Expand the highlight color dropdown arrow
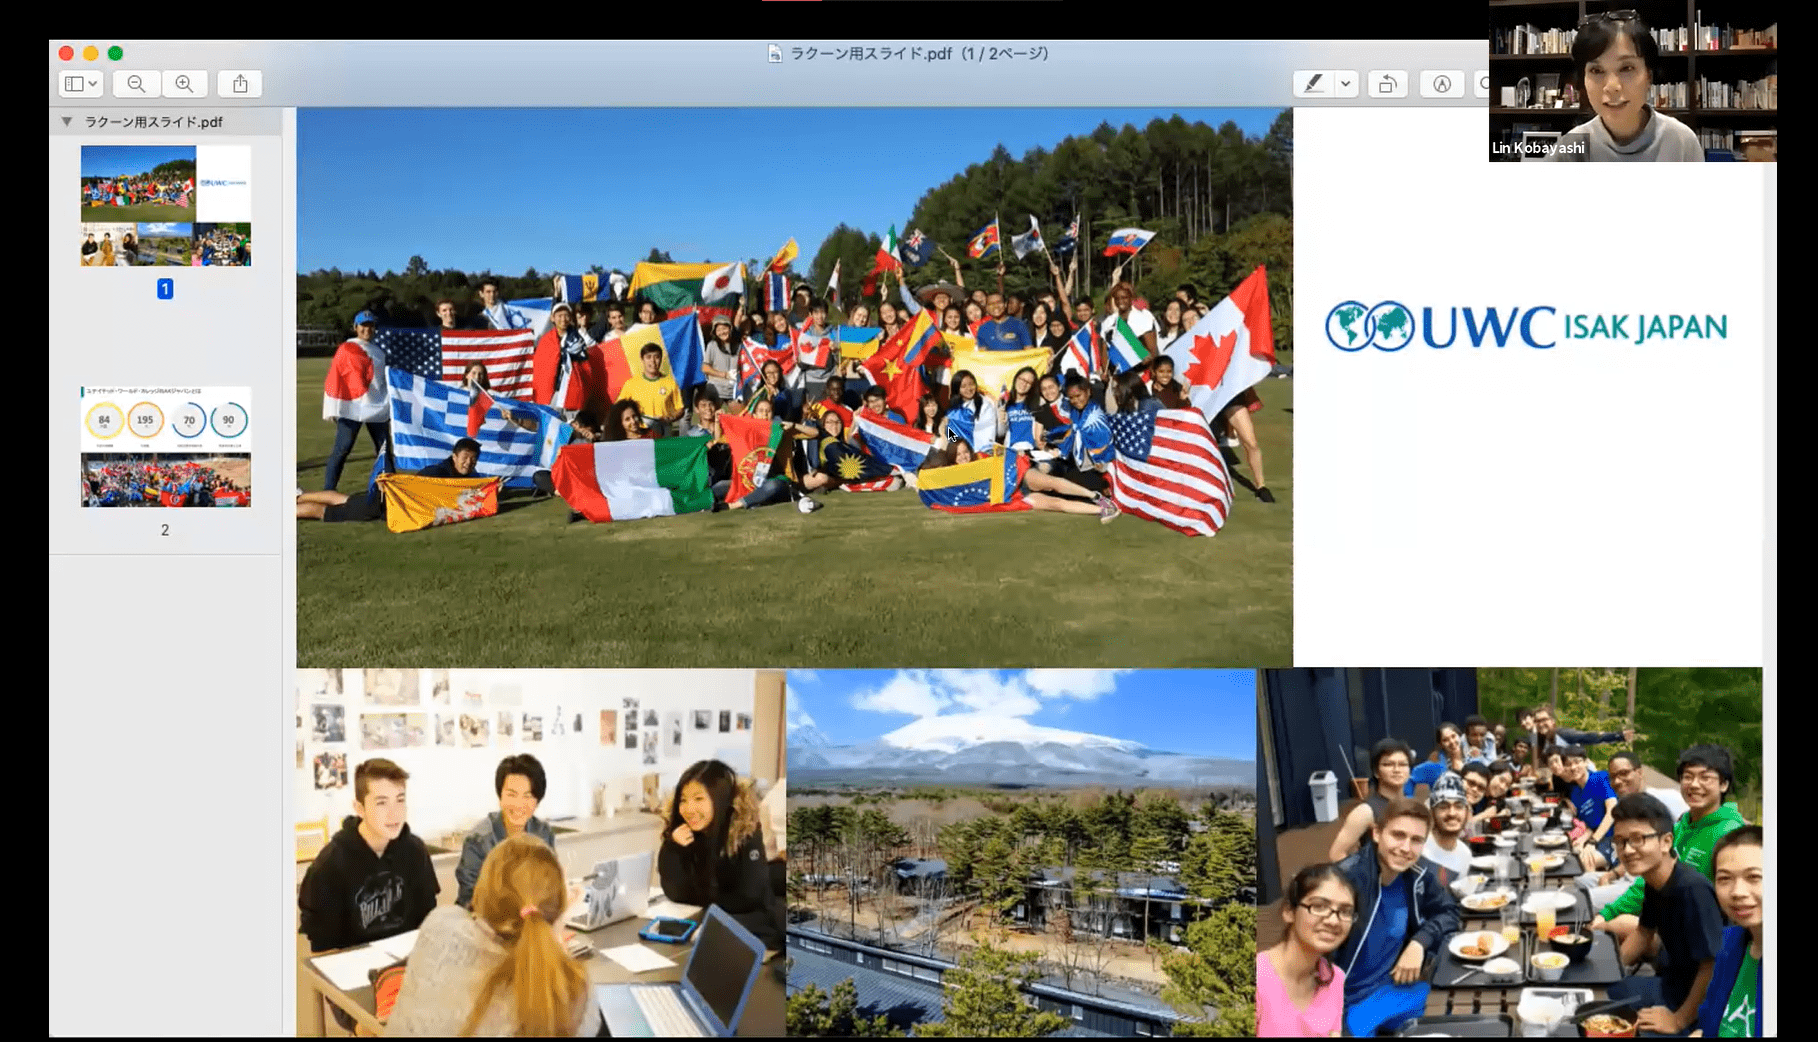Viewport: 1818px width, 1042px height. point(1346,84)
